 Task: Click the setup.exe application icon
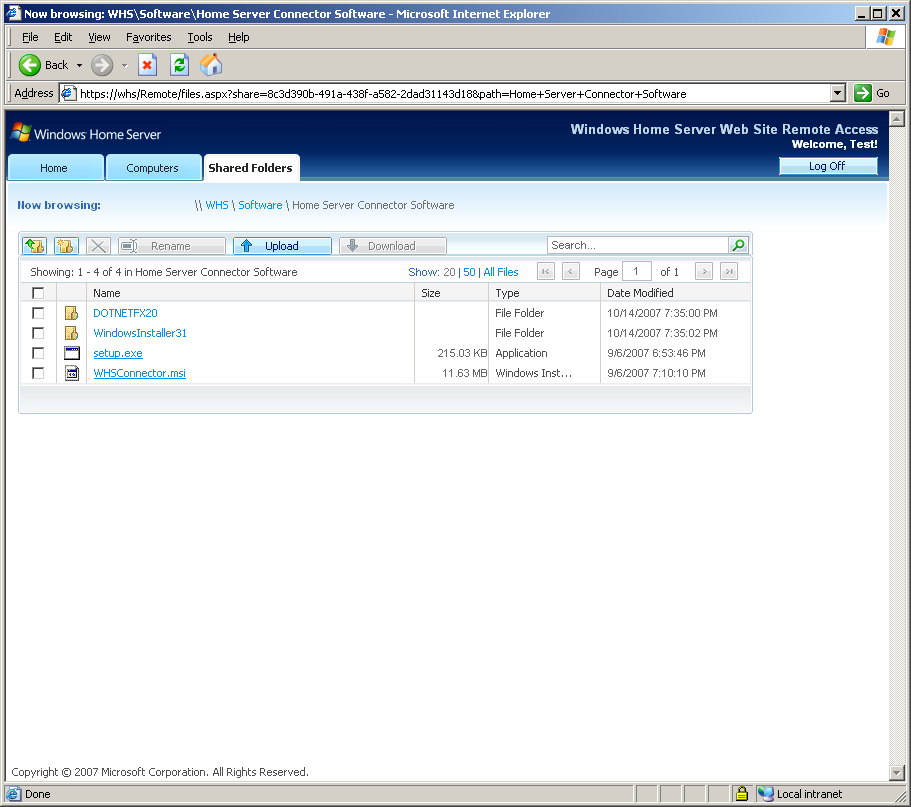point(71,353)
